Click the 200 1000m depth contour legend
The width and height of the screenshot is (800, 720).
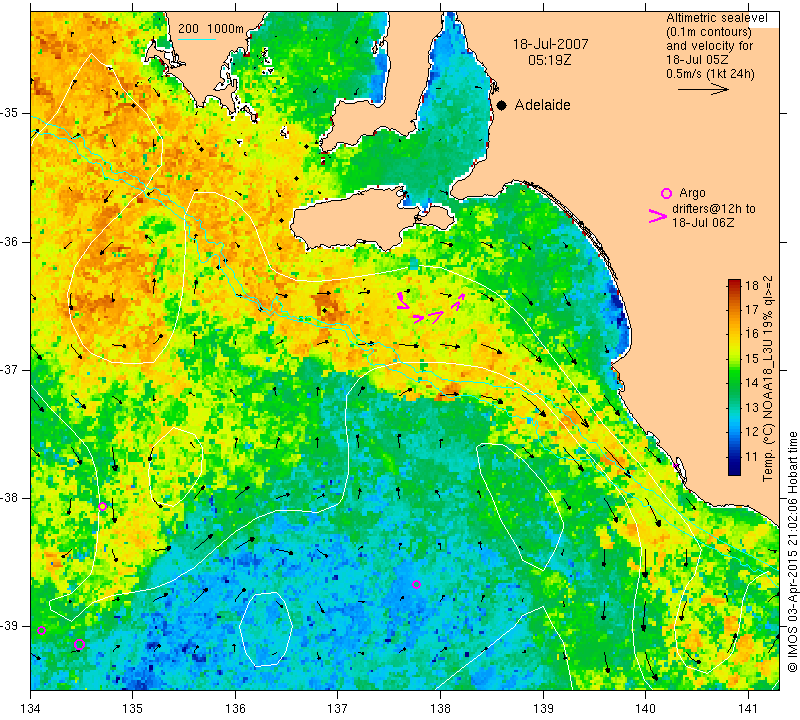click(211, 29)
